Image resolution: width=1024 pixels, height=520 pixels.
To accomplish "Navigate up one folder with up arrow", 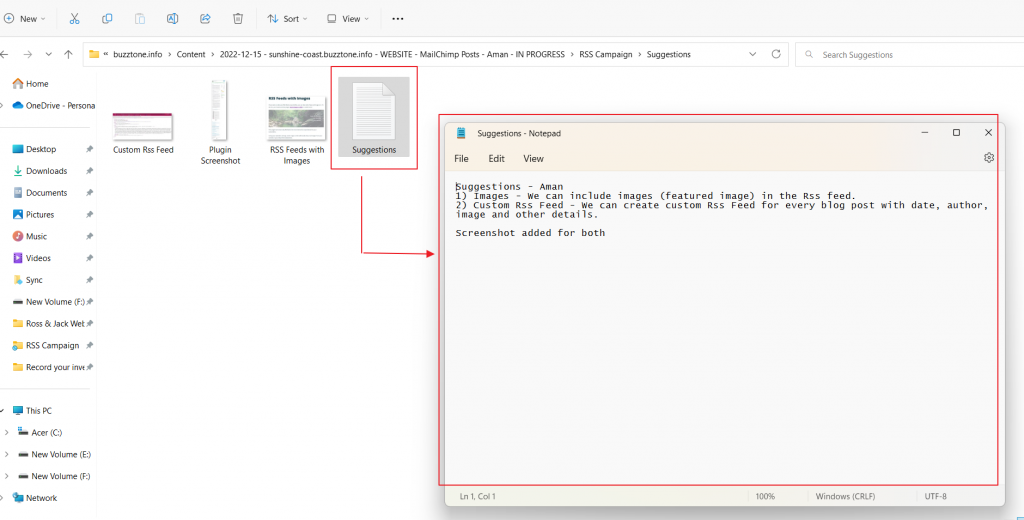I will tap(68, 54).
